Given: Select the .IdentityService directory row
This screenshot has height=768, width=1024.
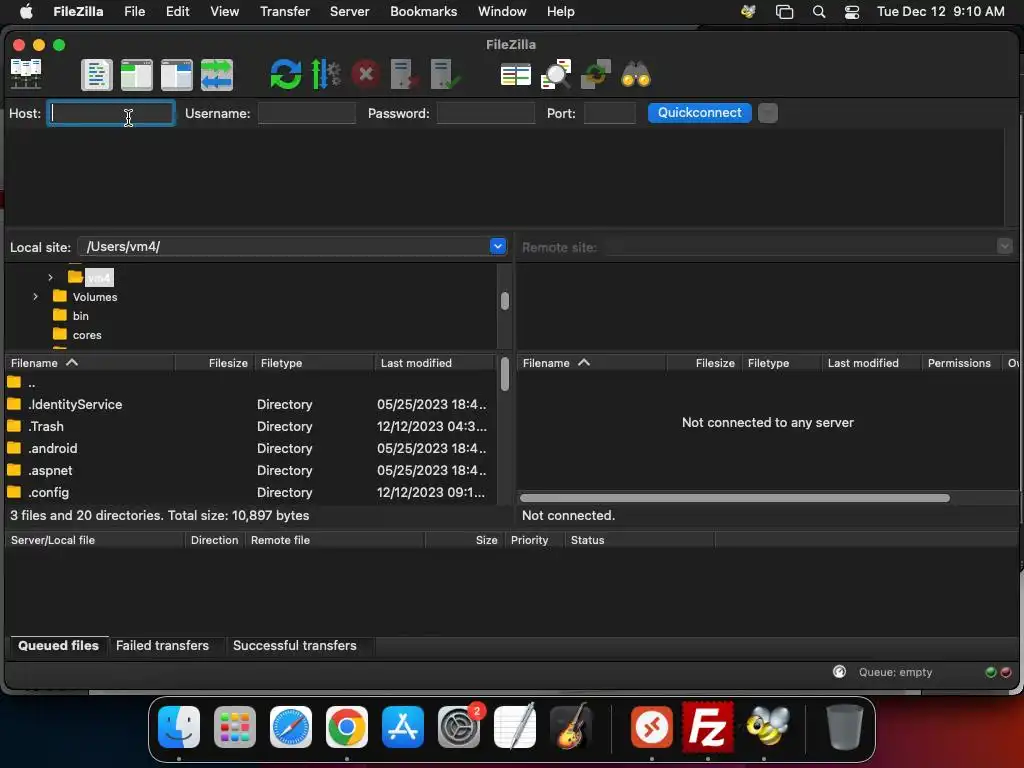Looking at the screenshot, I should point(251,404).
